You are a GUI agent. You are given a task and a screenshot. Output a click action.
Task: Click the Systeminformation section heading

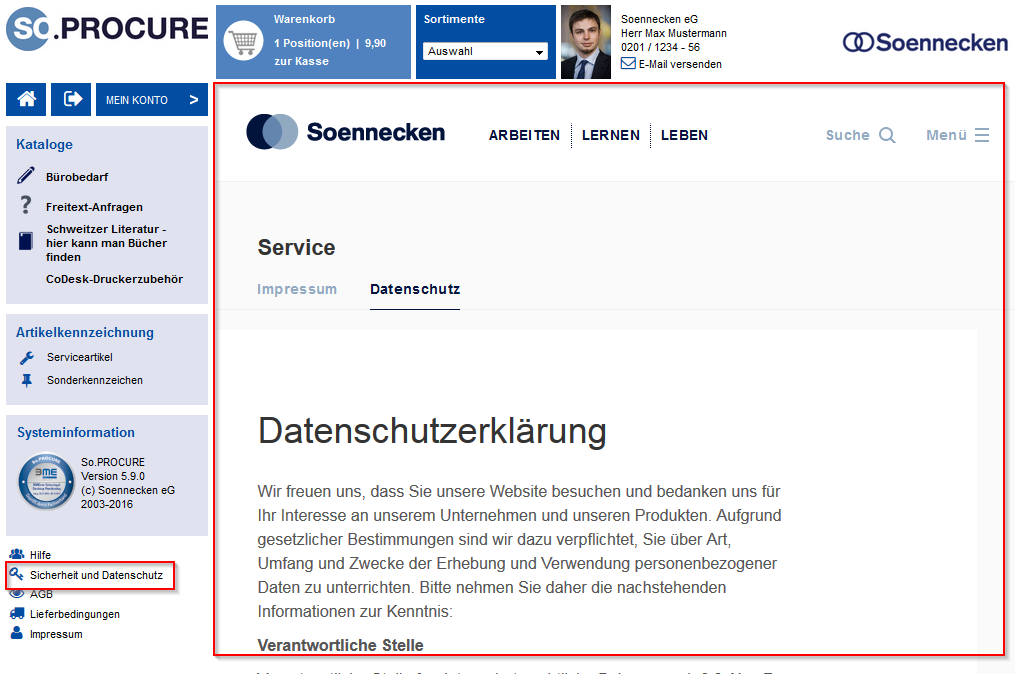click(76, 432)
